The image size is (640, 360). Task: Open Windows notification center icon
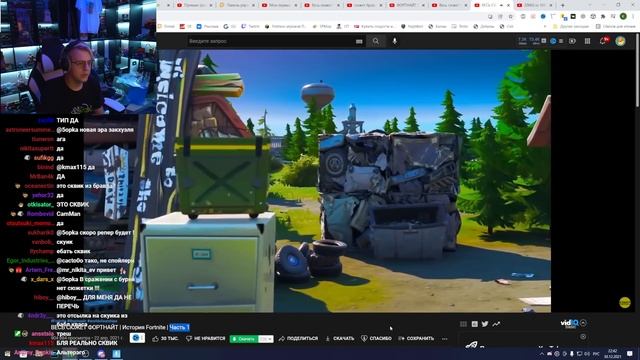[x=630, y=353]
